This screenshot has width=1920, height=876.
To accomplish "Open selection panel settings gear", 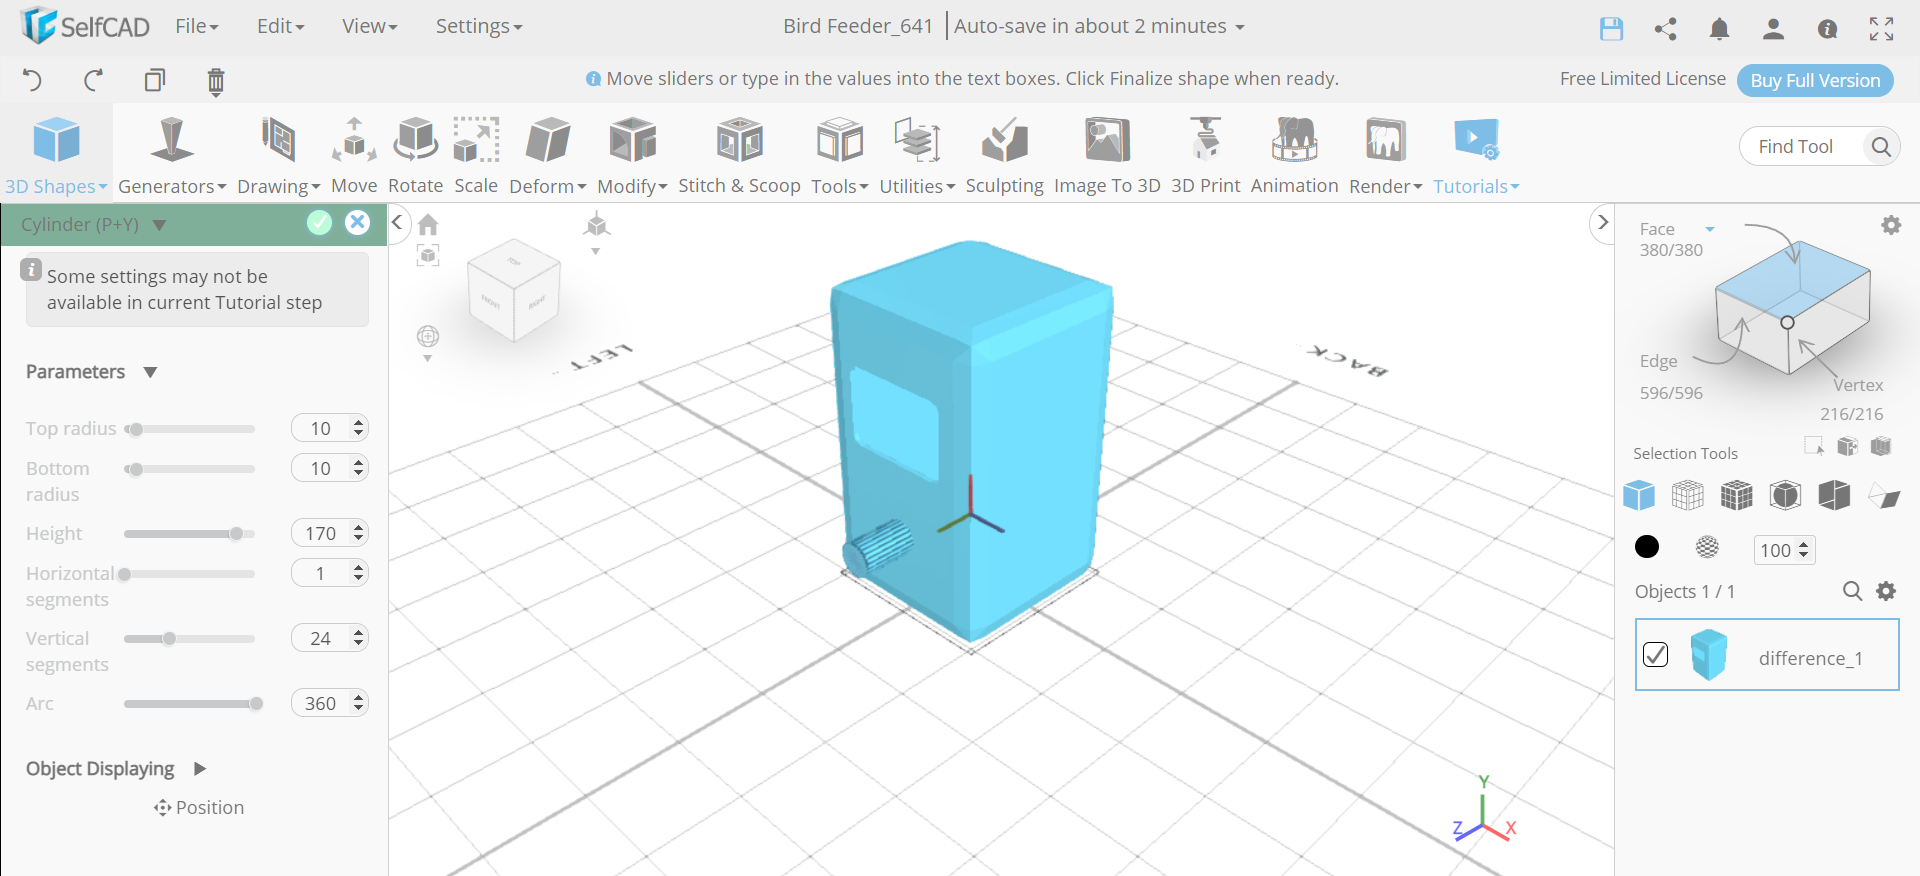I will (1891, 226).
